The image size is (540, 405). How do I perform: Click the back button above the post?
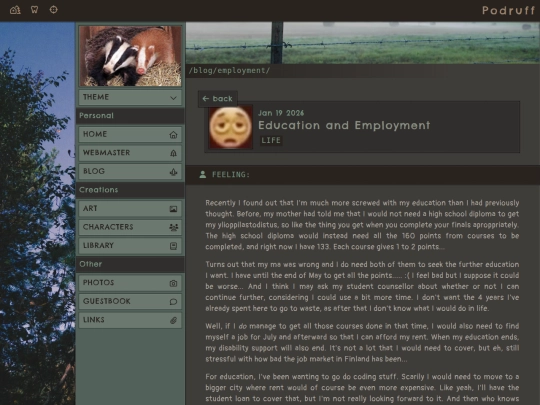point(218,99)
